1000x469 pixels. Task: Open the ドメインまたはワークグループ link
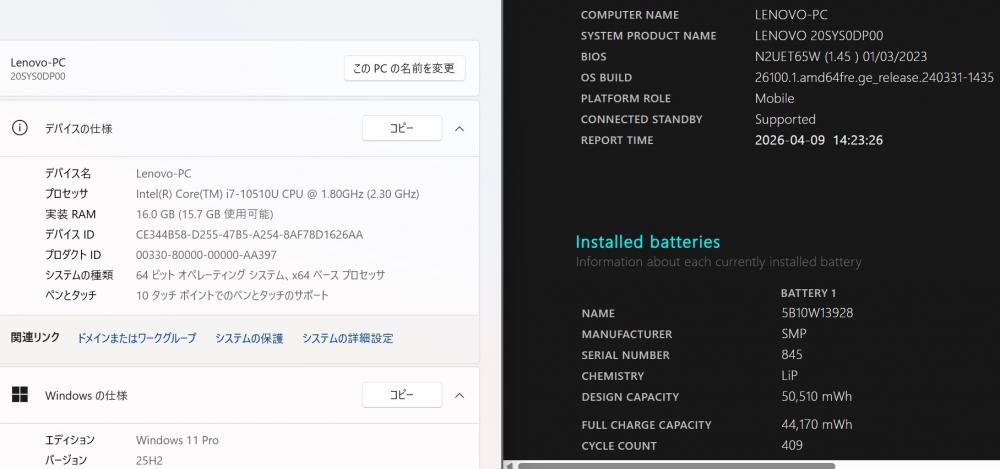(136, 338)
